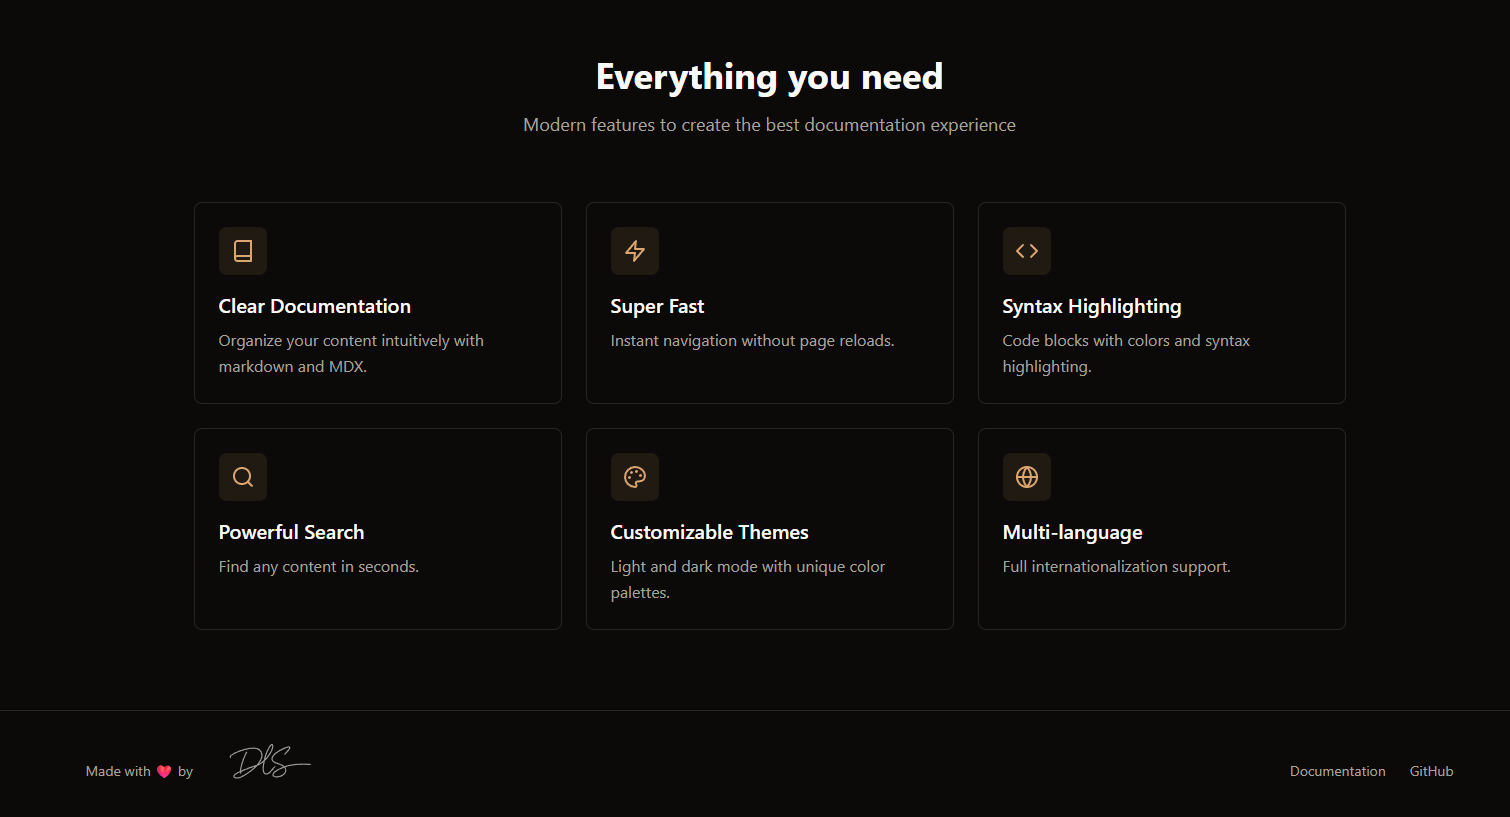Click the heart icon in the footer
The width and height of the screenshot is (1510, 817).
[166, 770]
